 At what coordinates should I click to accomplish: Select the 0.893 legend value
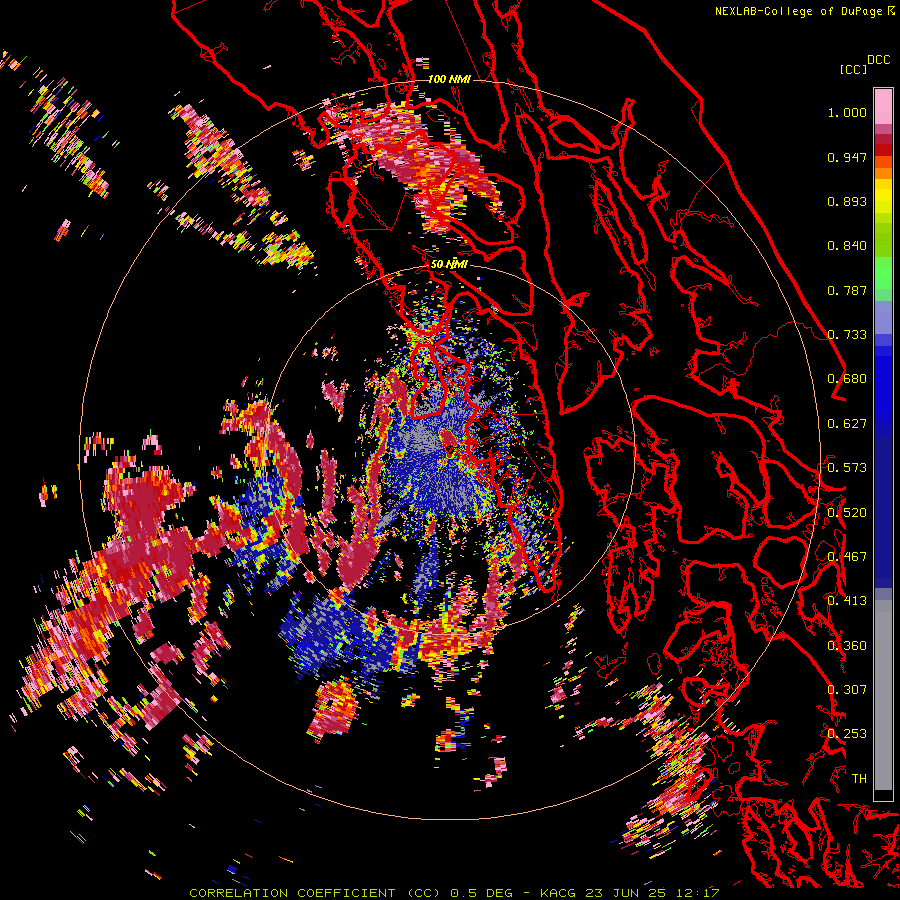pos(847,201)
